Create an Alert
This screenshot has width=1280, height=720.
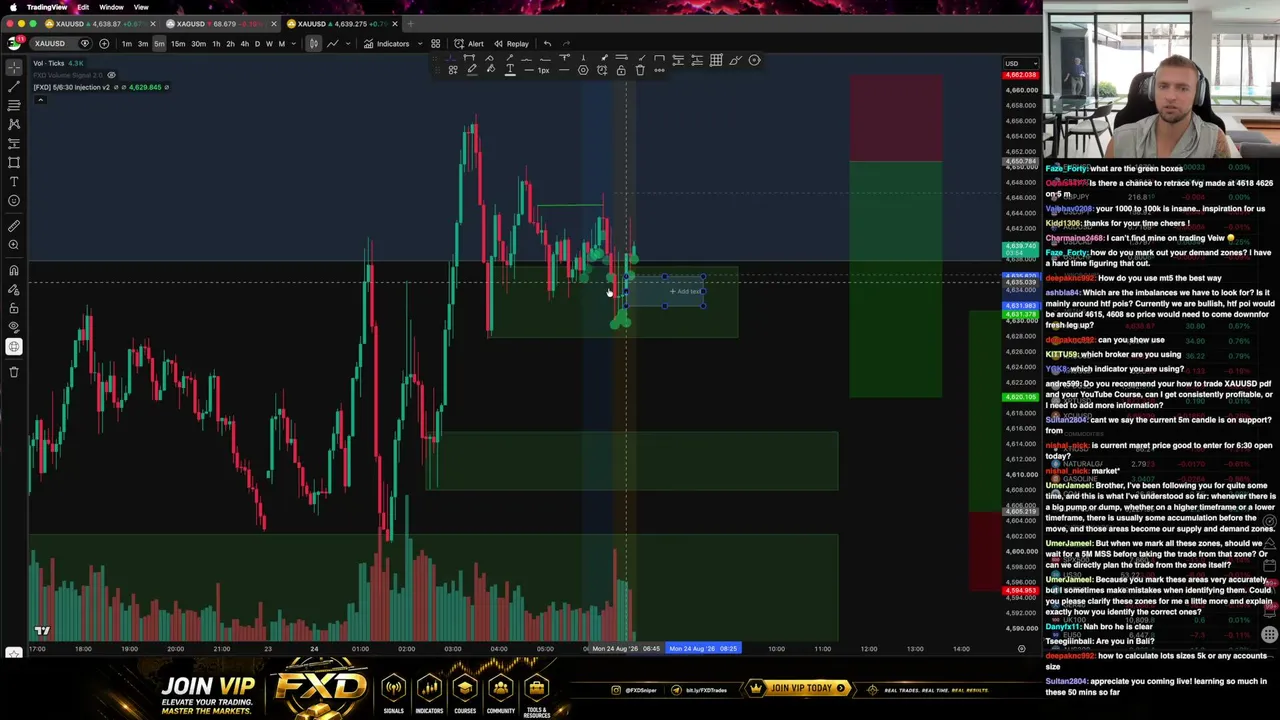coord(469,44)
